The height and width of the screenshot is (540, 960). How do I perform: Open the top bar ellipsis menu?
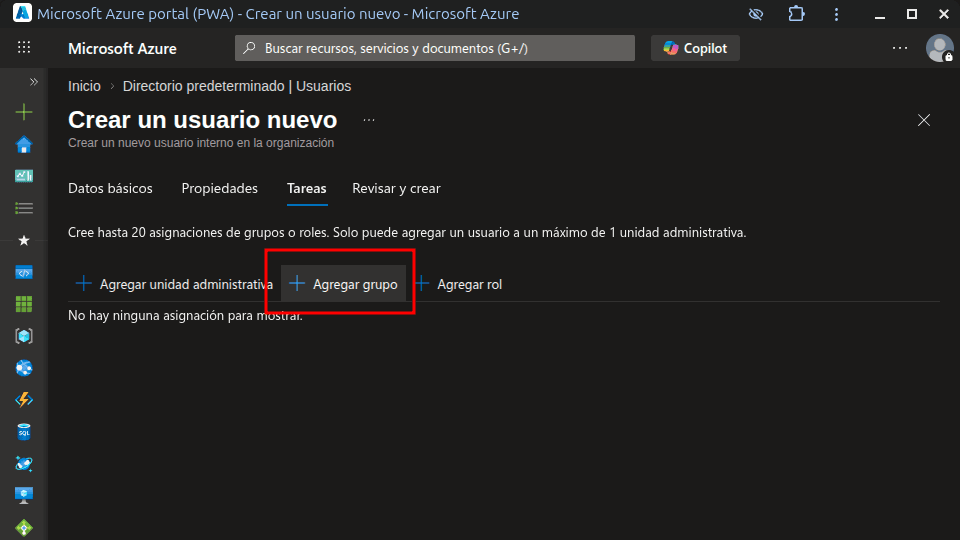pos(900,48)
